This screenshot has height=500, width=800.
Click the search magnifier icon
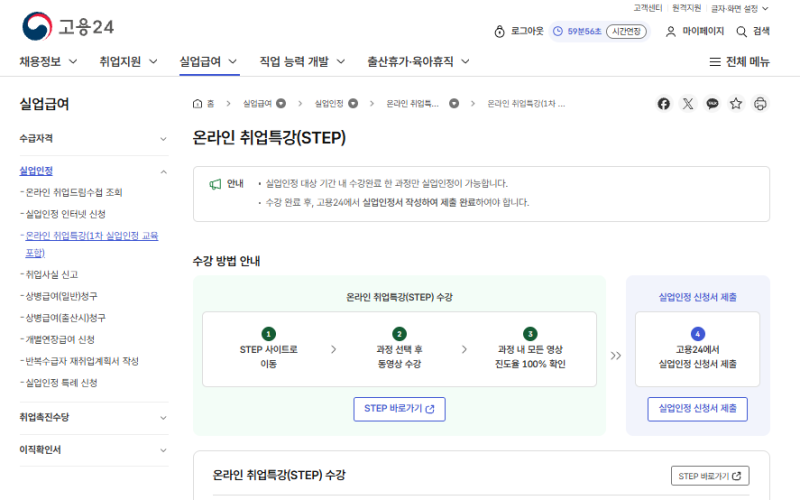[741, 32]
